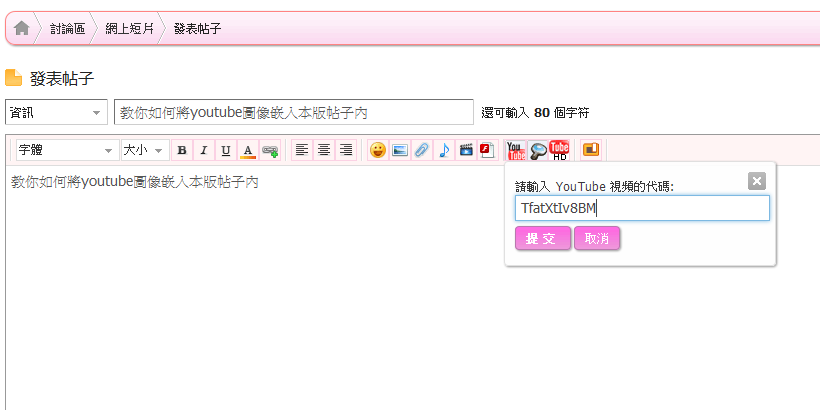The image size is (820, 410).
Task: Close the YouTube code popup
Action: coord(757,181)
